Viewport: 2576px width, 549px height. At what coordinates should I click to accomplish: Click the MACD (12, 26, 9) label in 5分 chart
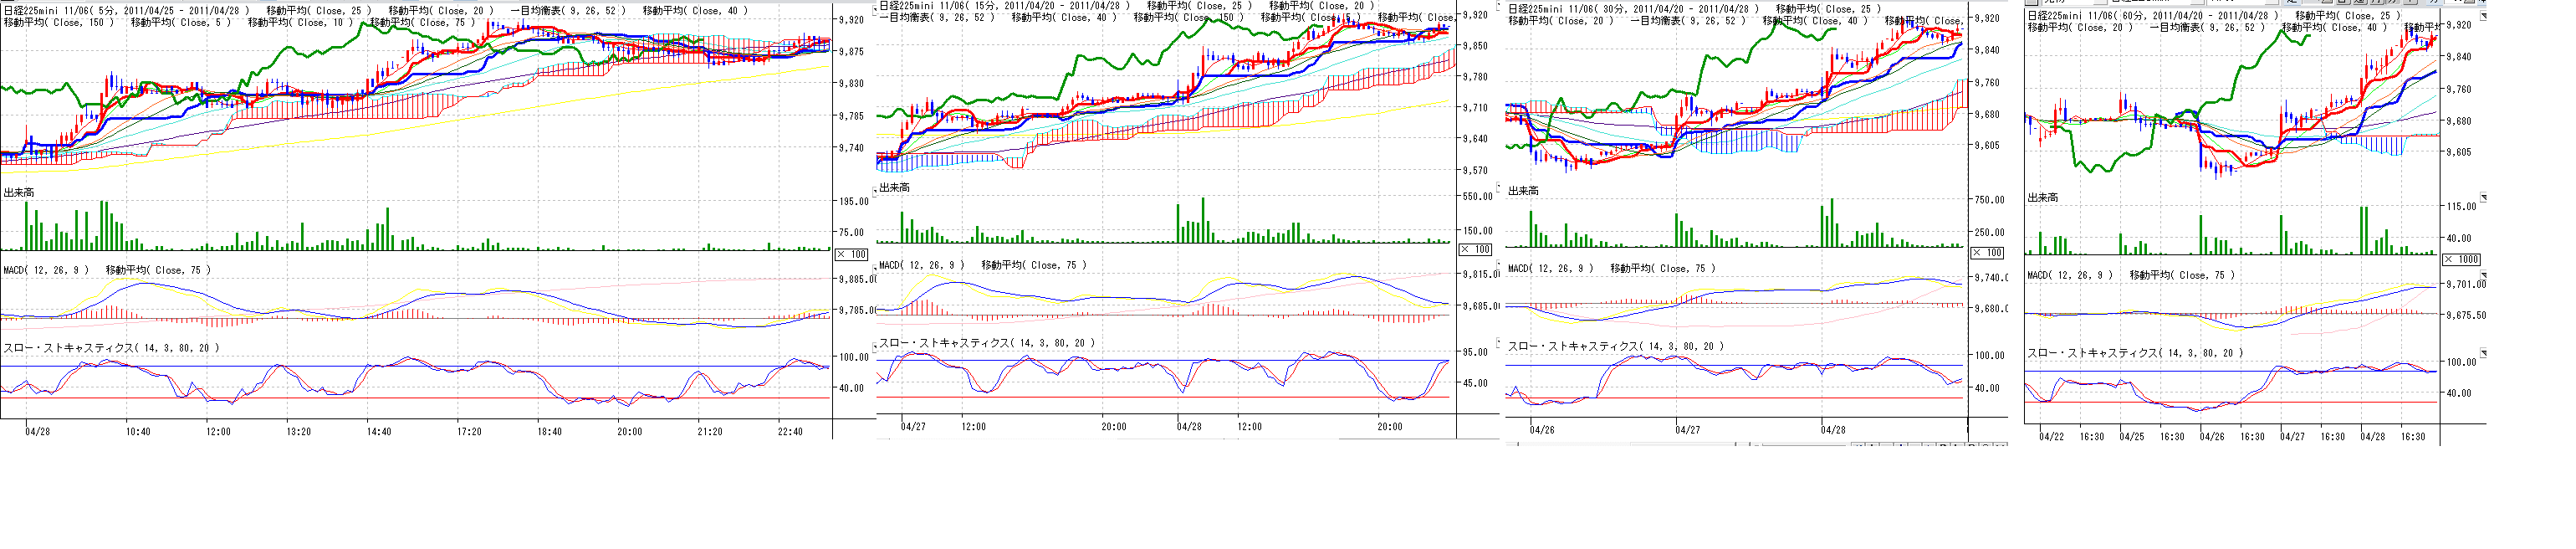pos(46,270)
